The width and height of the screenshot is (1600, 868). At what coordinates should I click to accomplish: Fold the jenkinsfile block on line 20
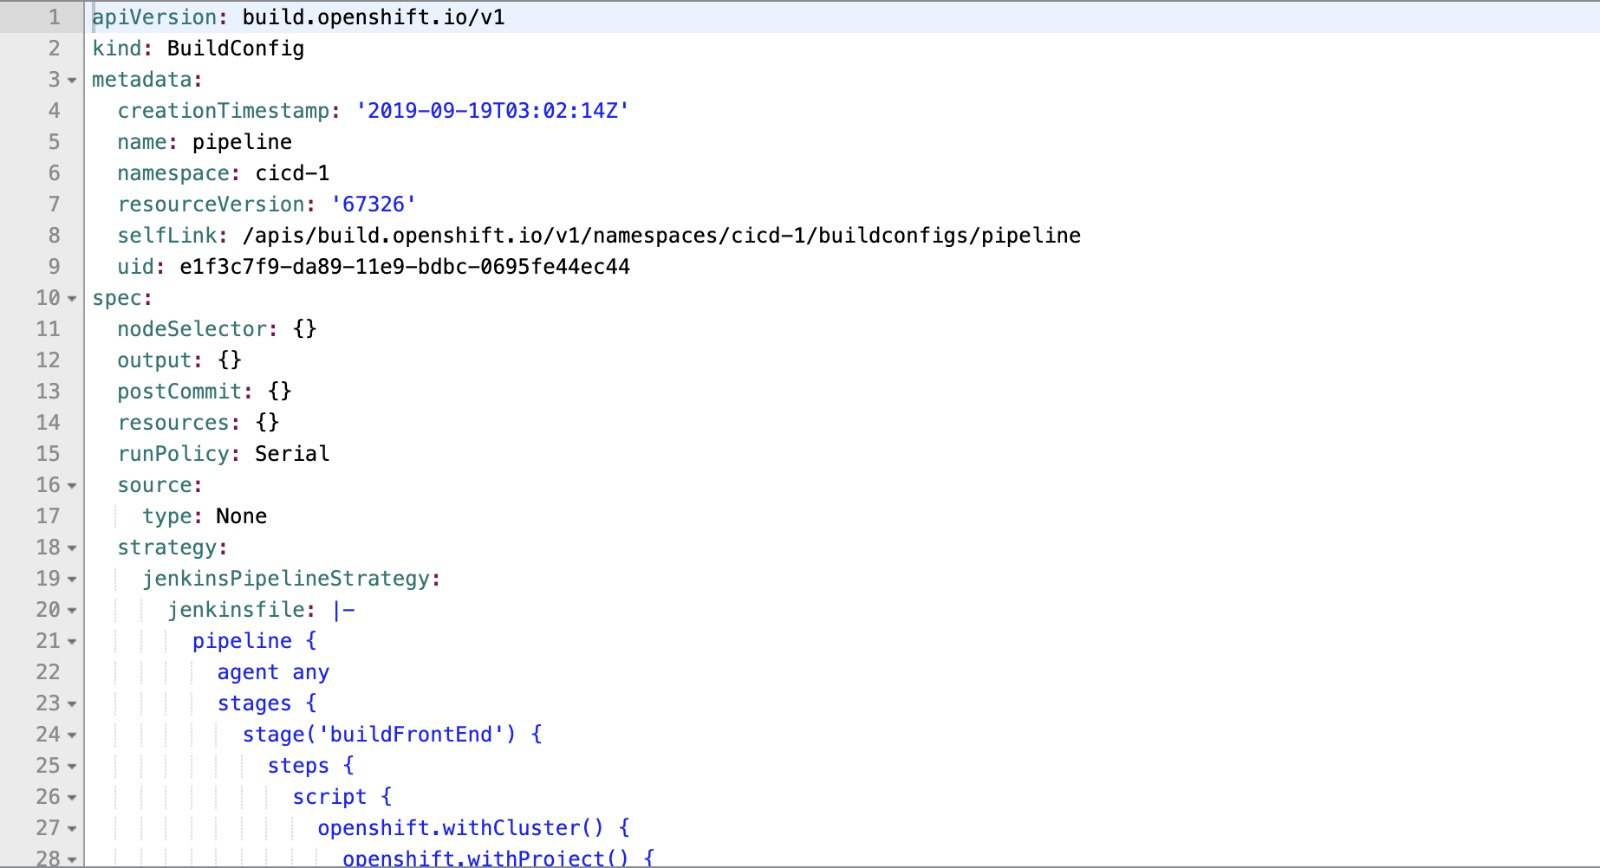(72, 610)
